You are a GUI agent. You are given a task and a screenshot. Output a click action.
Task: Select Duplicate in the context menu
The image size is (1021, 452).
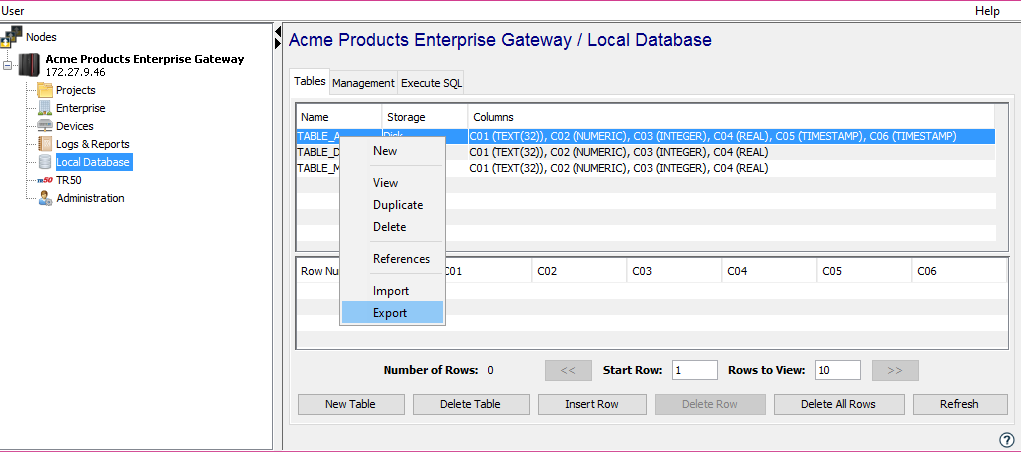398,205
